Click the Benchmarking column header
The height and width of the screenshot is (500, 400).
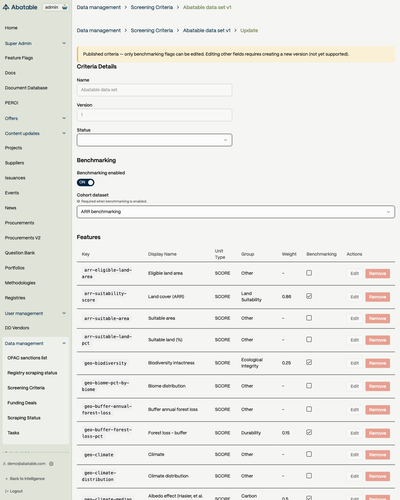click(x=321, y=254)
